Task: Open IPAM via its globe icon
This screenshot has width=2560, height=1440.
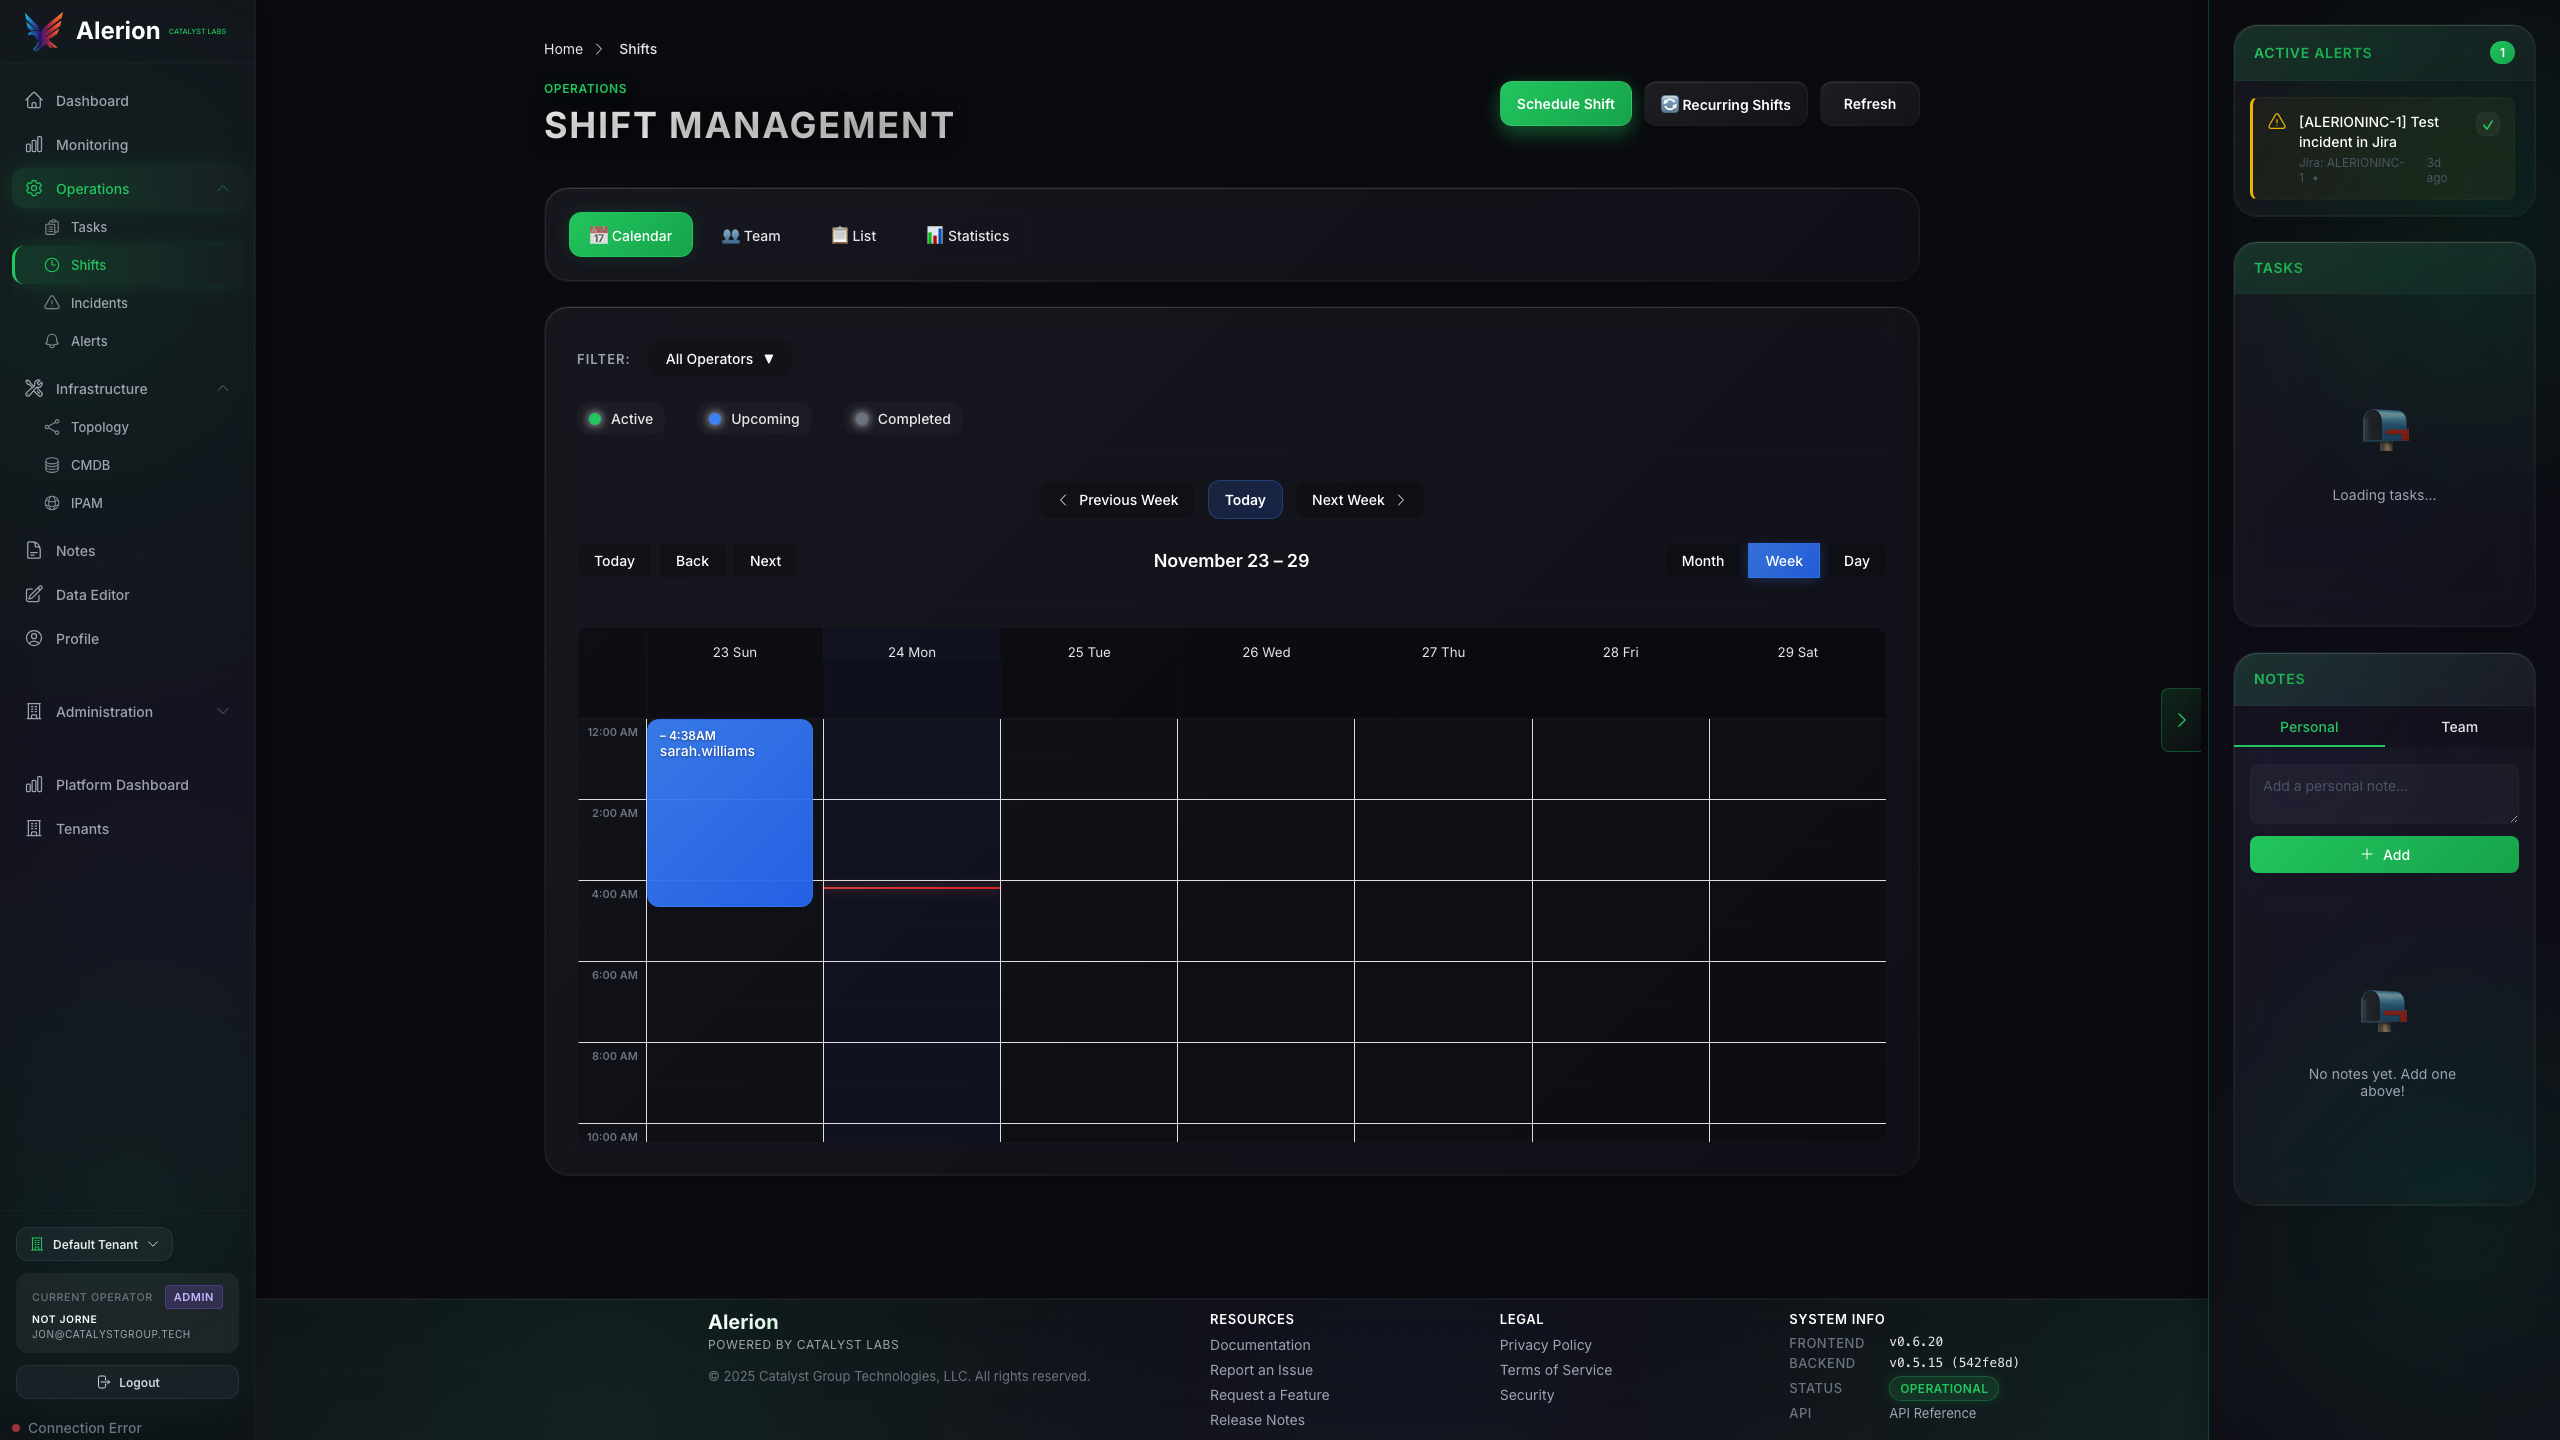Action: [x=52, y=503]
